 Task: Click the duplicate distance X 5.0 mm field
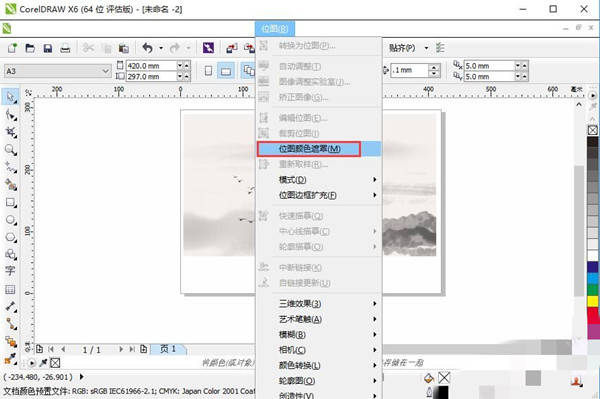[x=489, y=66]
